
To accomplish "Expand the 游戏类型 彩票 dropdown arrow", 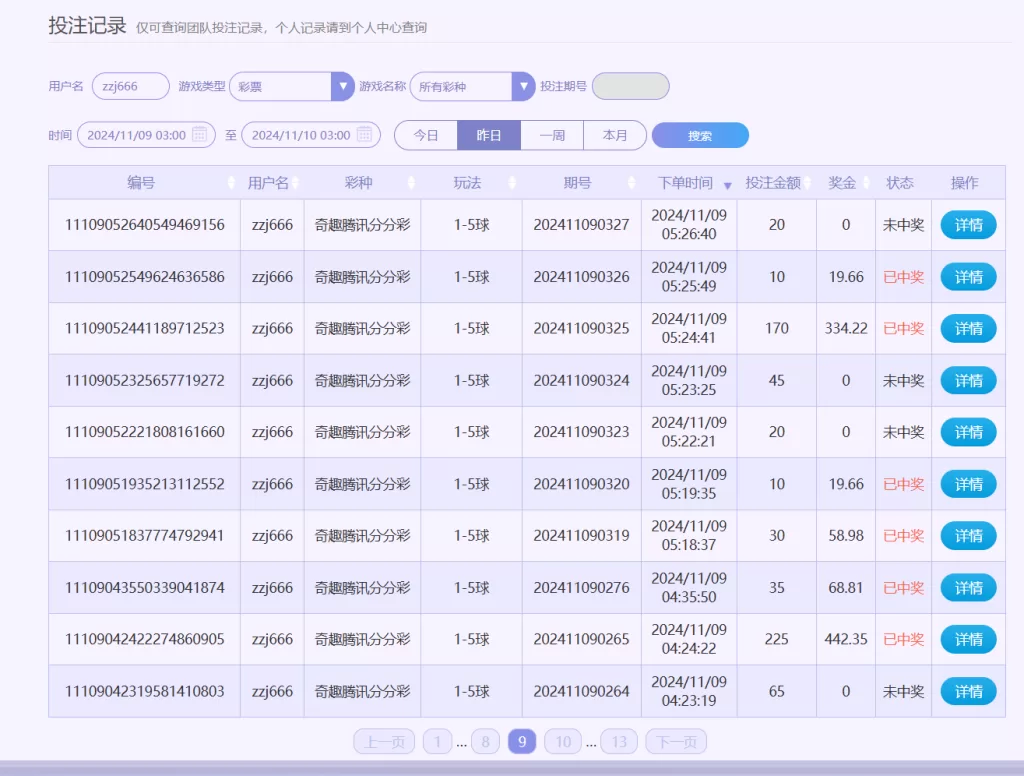I will (343, 86).
